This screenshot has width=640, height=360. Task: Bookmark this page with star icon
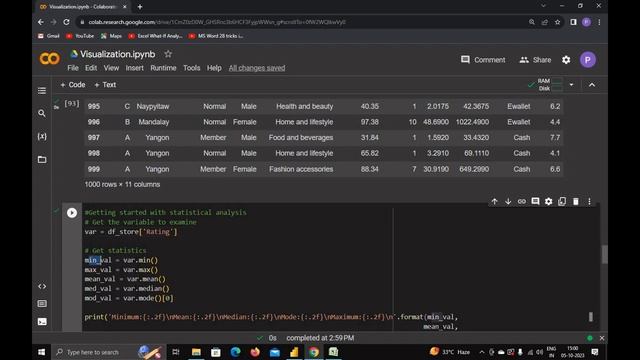point(558,22)
